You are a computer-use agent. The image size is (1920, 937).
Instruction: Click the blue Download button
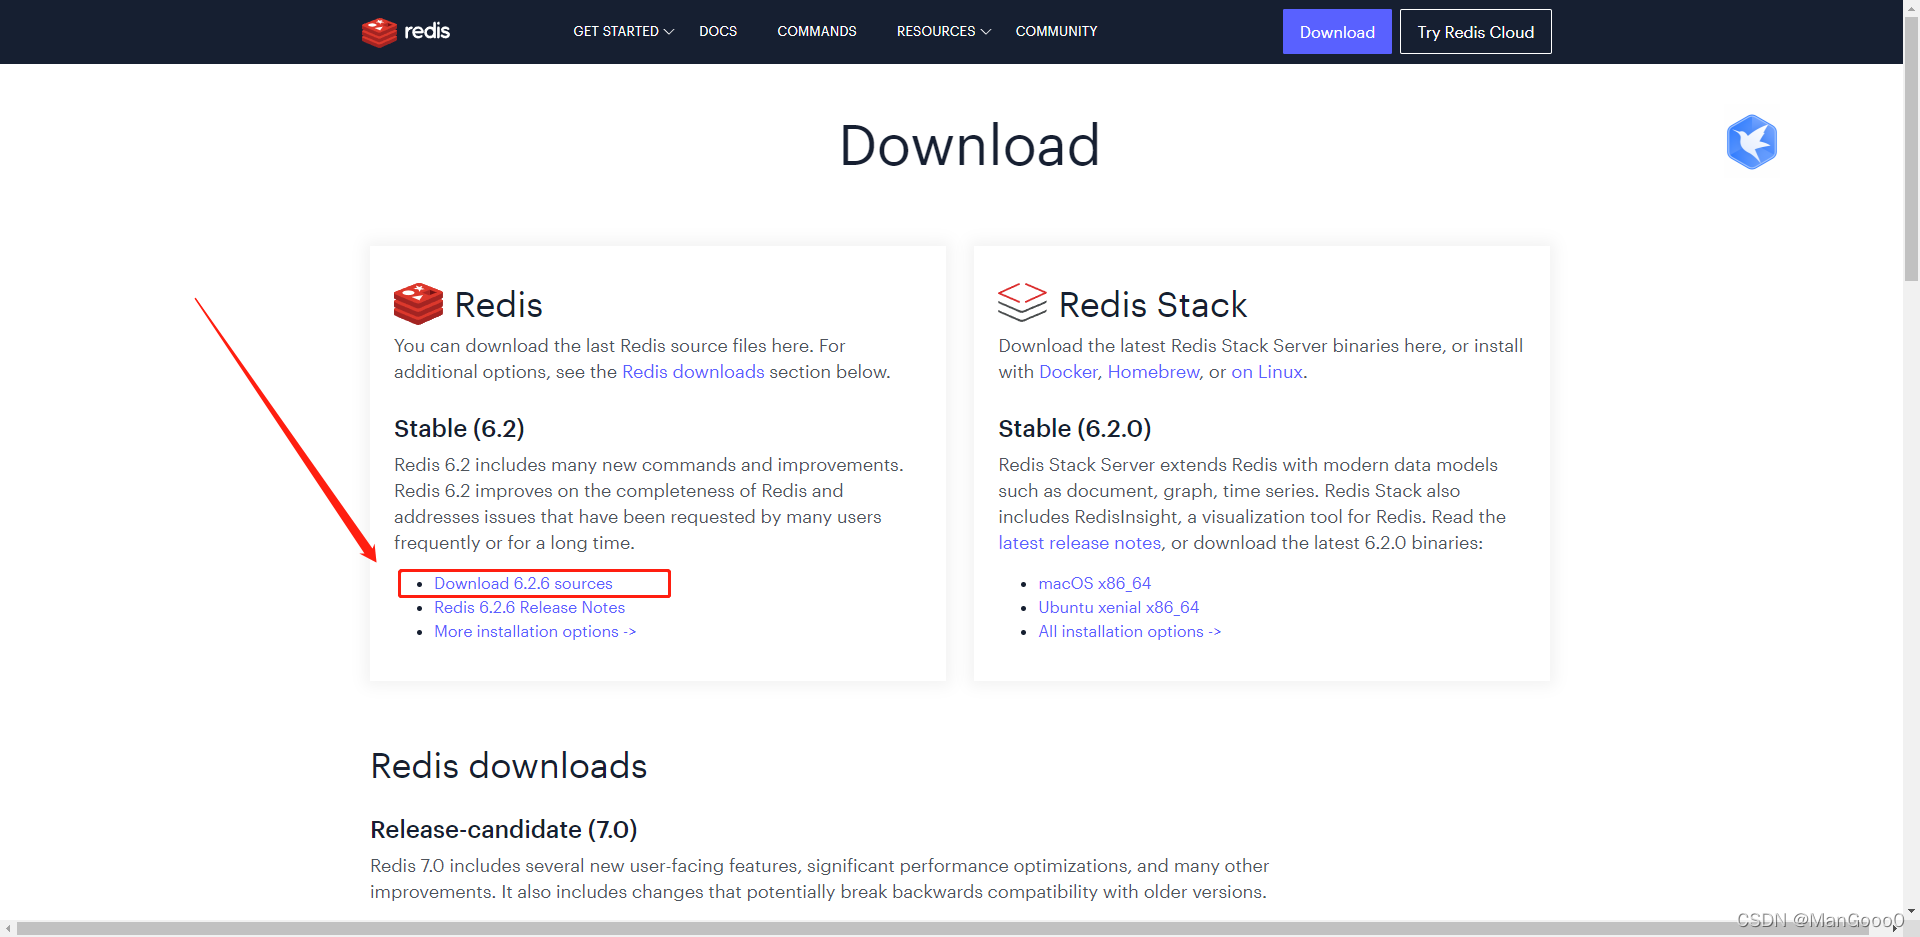[x=1337, y=32]
